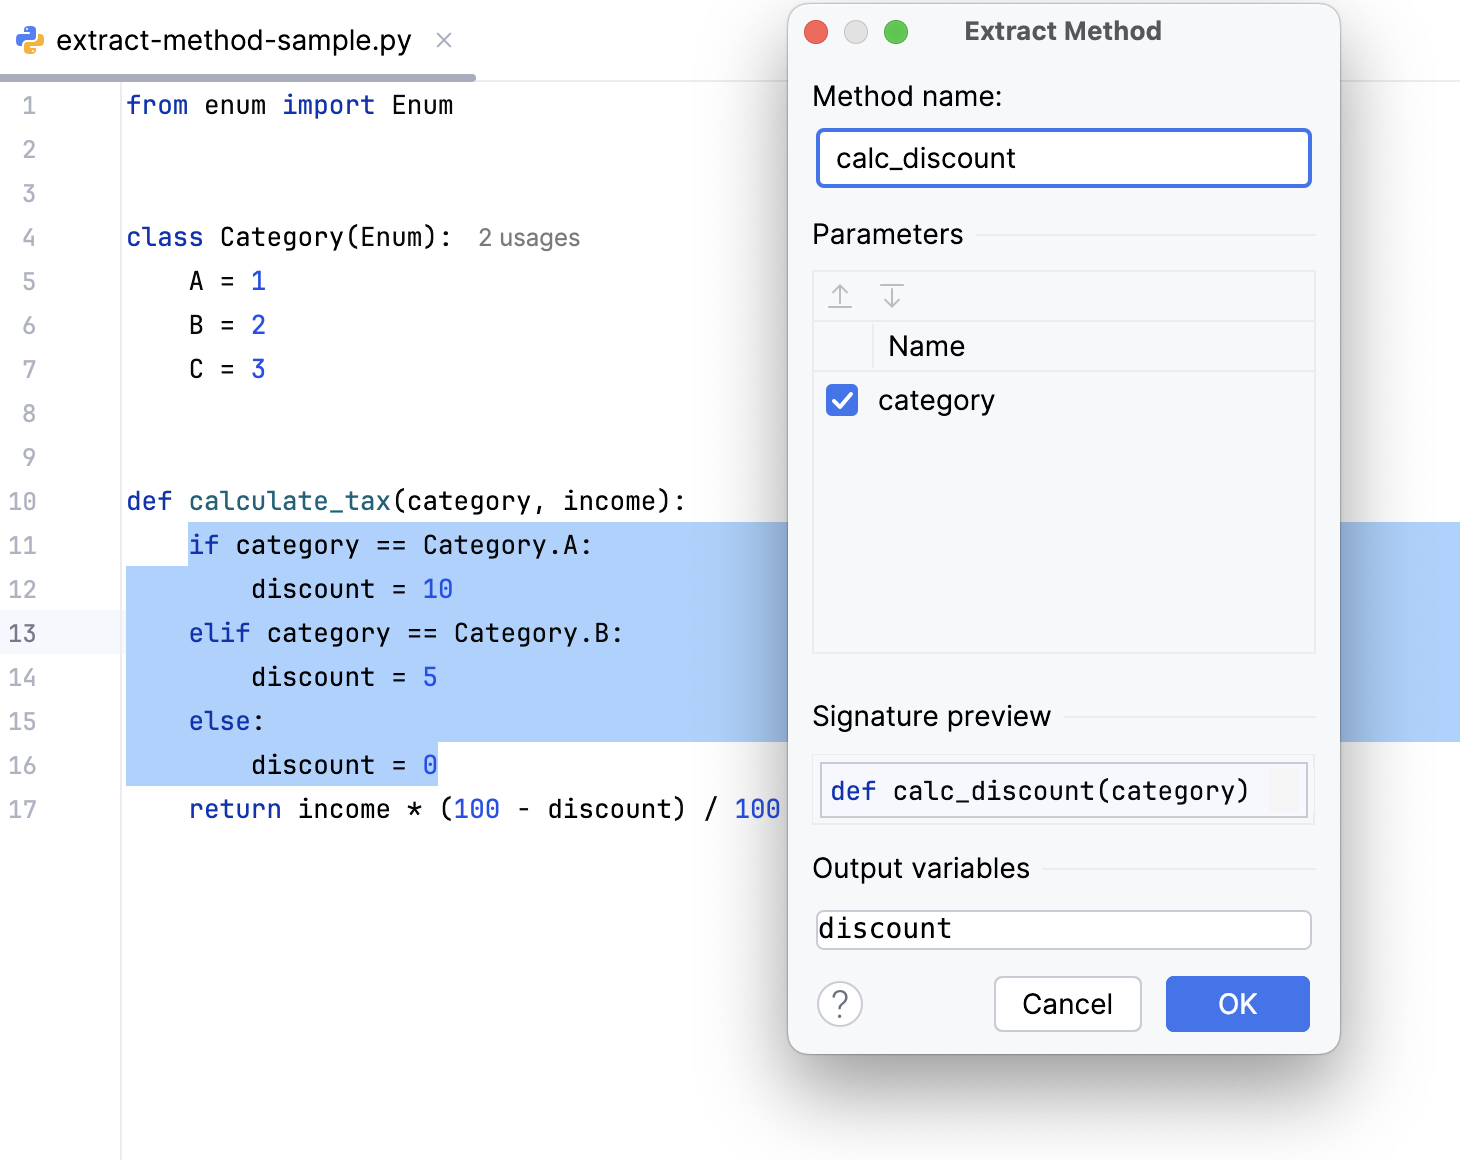Click line number 13 in the editor gutter

[x=22, y=633]
